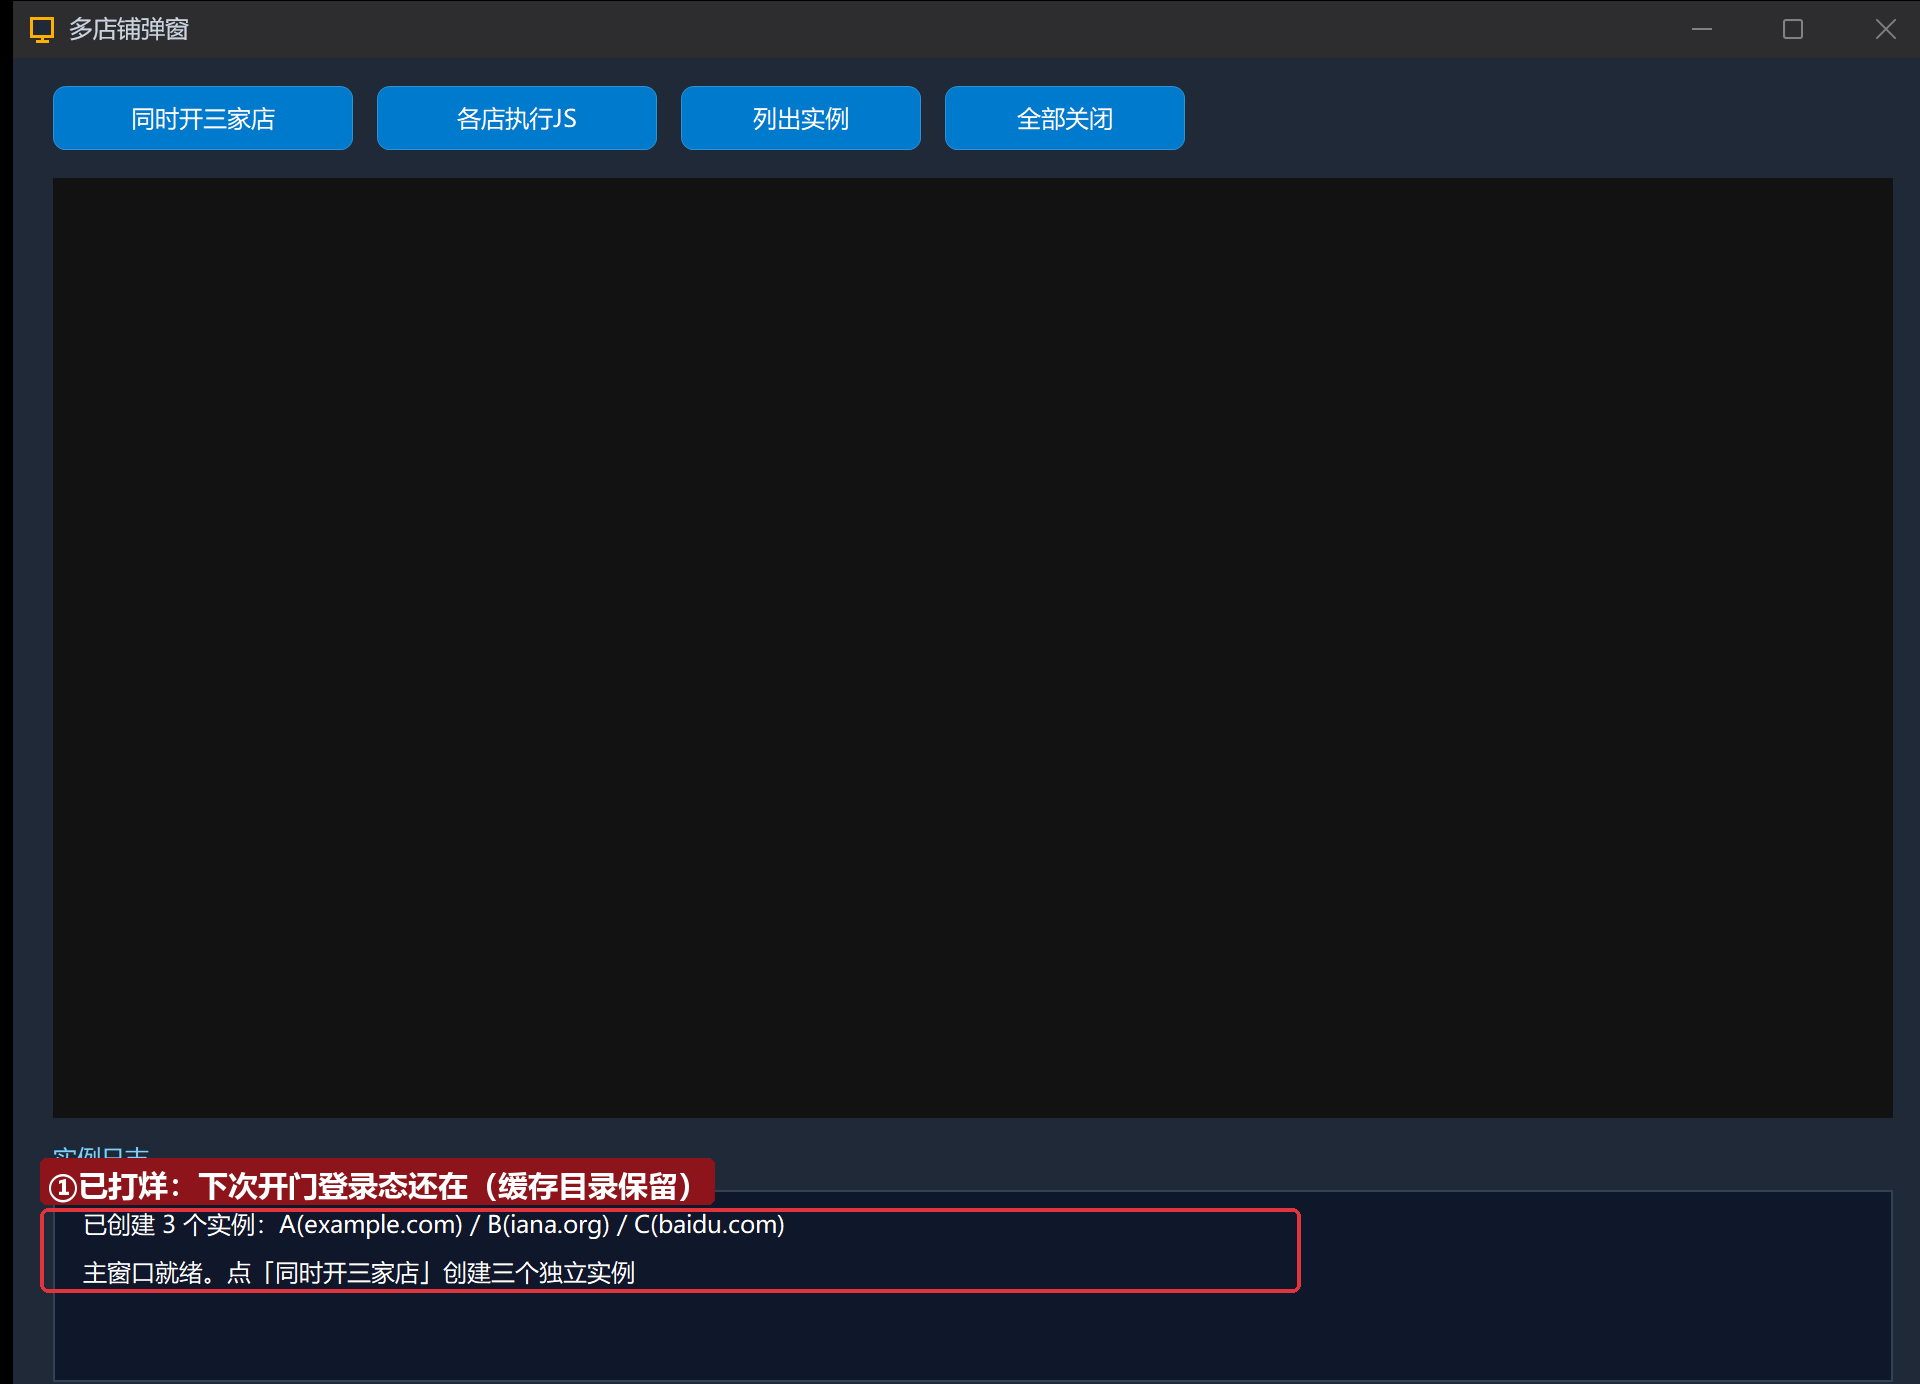Image resolution: width=1920 pixels, height=1384 pixels.
Task: Click 列出实例 to list instances
Action: pos(801,118)
